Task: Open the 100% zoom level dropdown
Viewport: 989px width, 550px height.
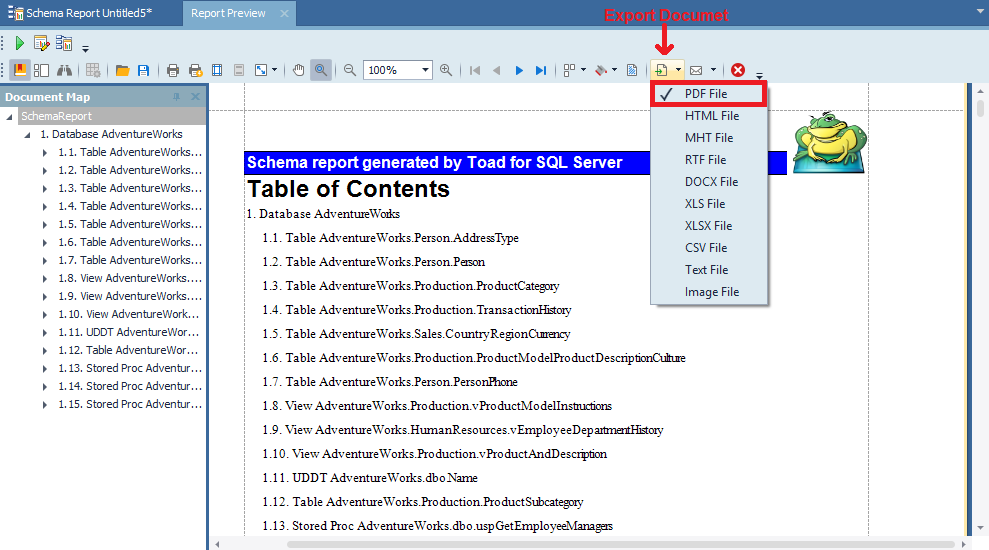Action: pos(425,70)
